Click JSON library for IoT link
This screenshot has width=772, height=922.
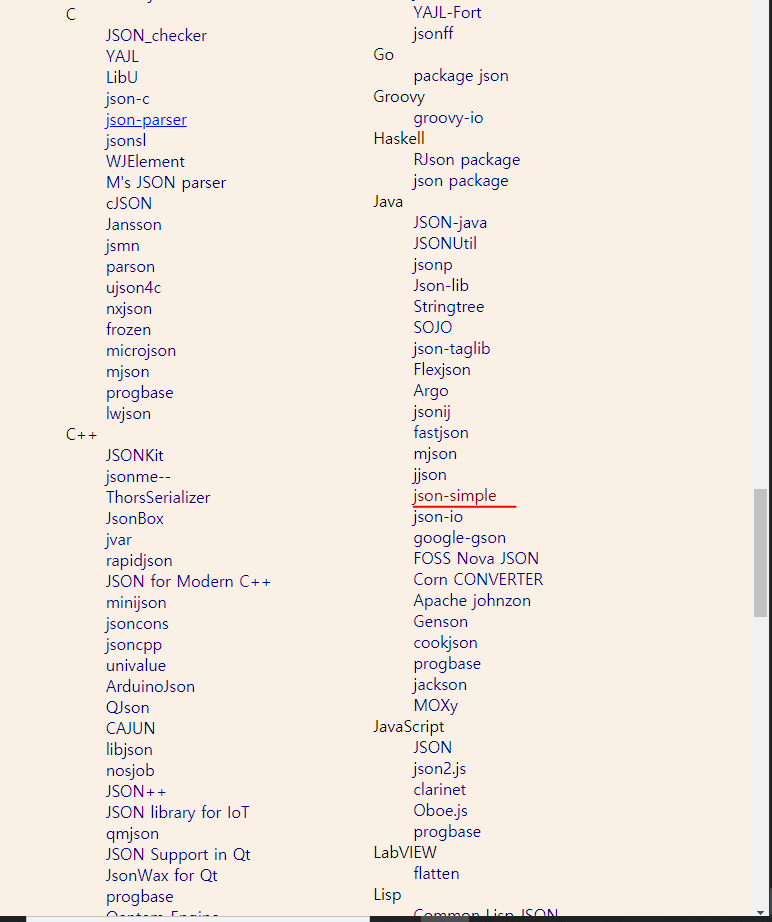(178, 813)
